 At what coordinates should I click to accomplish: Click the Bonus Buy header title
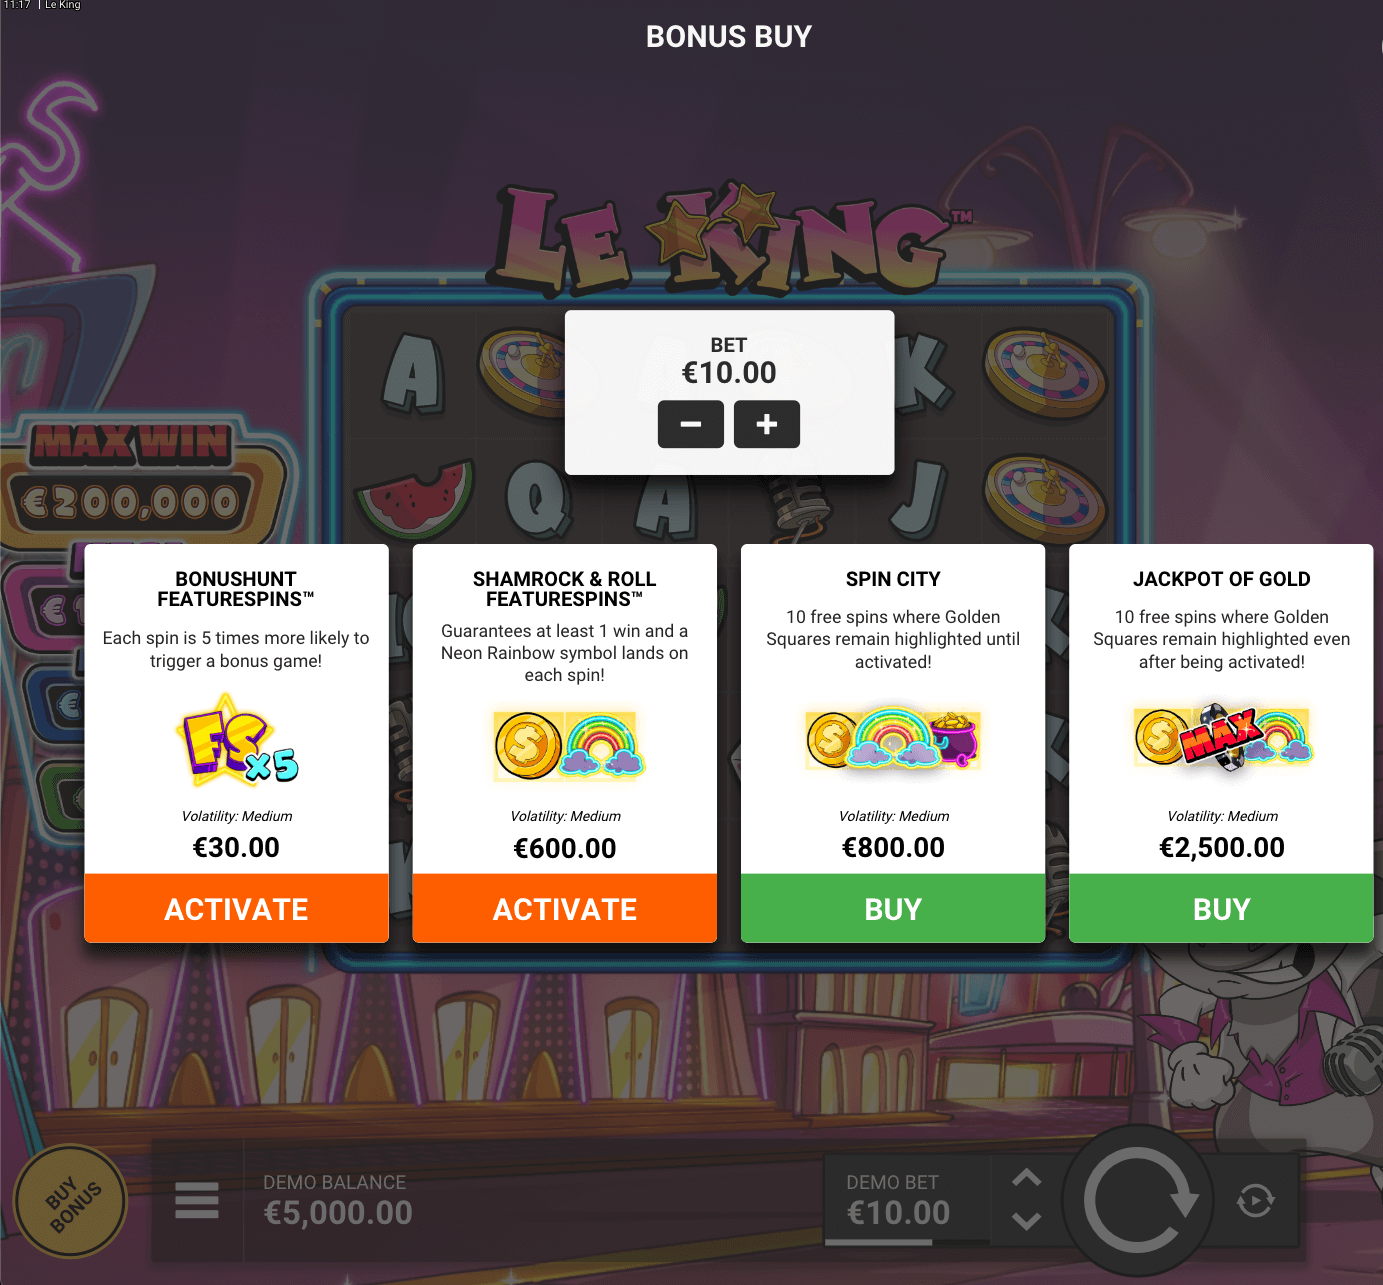pyautogui.click(x=729, y=36)
